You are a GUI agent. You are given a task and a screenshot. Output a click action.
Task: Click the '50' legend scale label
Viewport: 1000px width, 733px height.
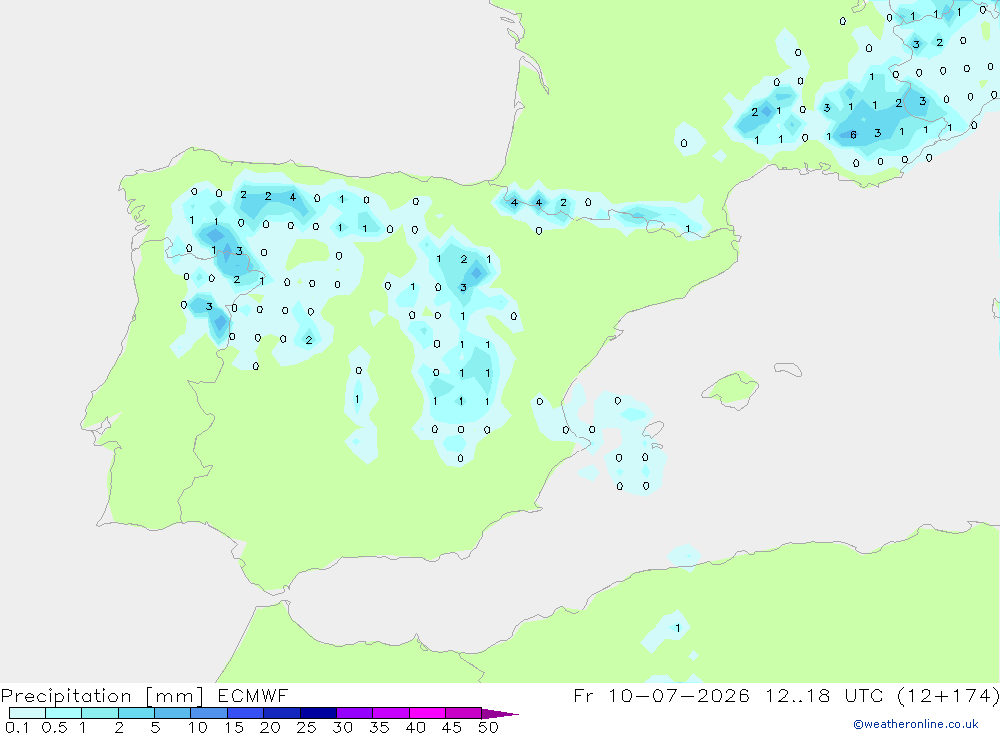click(x=488, y=727)
